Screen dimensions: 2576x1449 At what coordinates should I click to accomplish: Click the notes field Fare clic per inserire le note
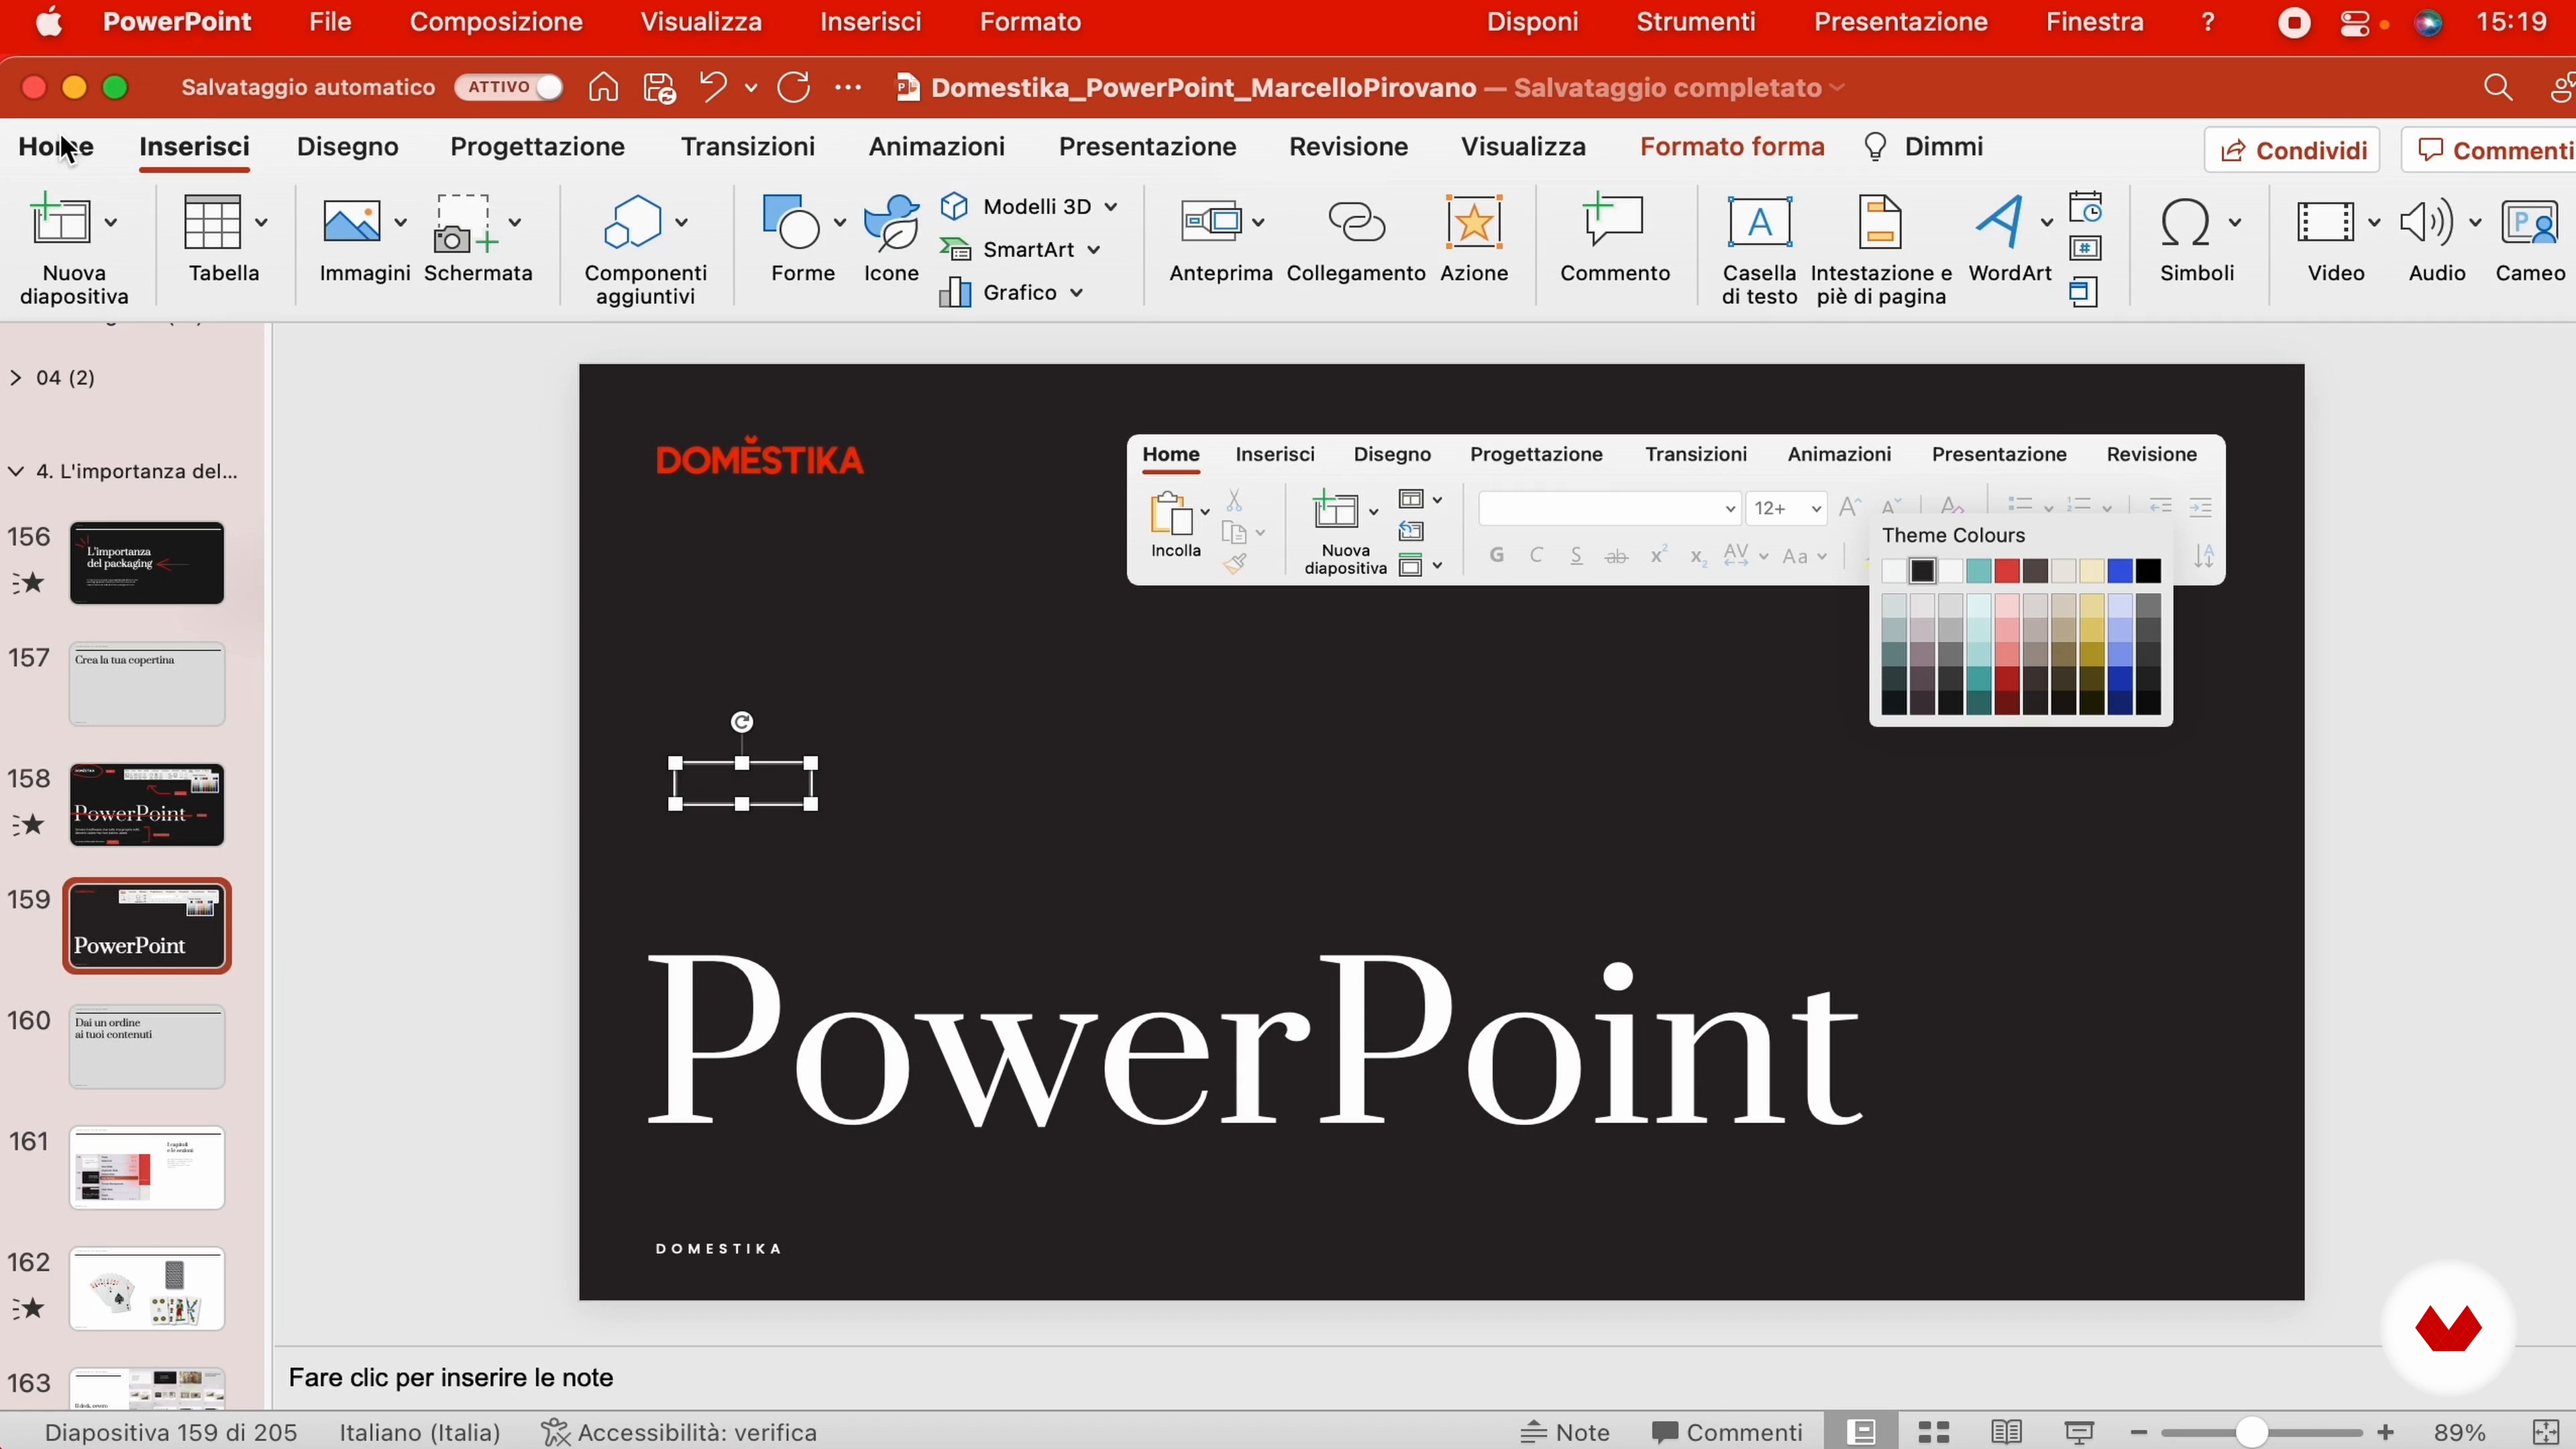click(451, 1377)
